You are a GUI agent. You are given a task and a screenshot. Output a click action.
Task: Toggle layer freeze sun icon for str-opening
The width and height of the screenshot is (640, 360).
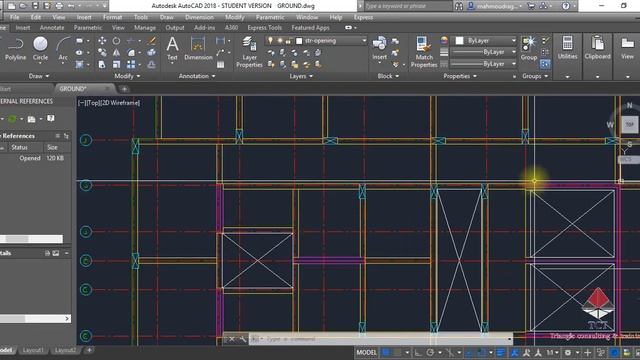280,40
